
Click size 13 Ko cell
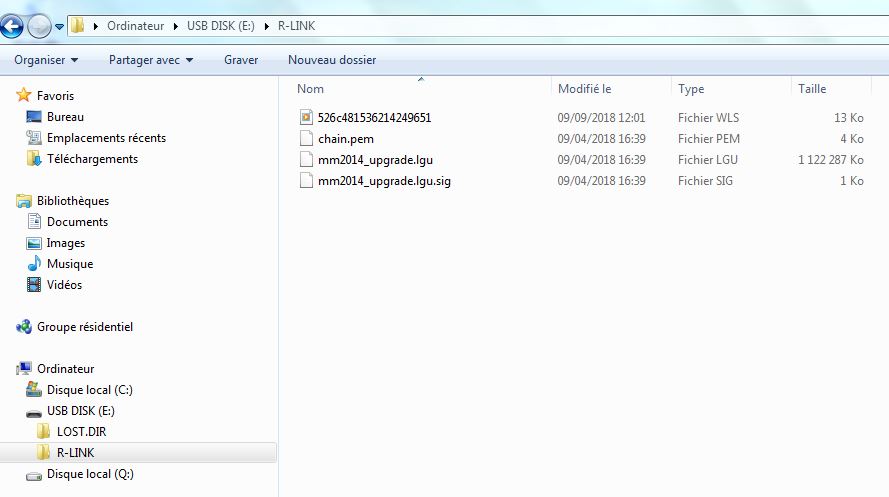[848, 118]
